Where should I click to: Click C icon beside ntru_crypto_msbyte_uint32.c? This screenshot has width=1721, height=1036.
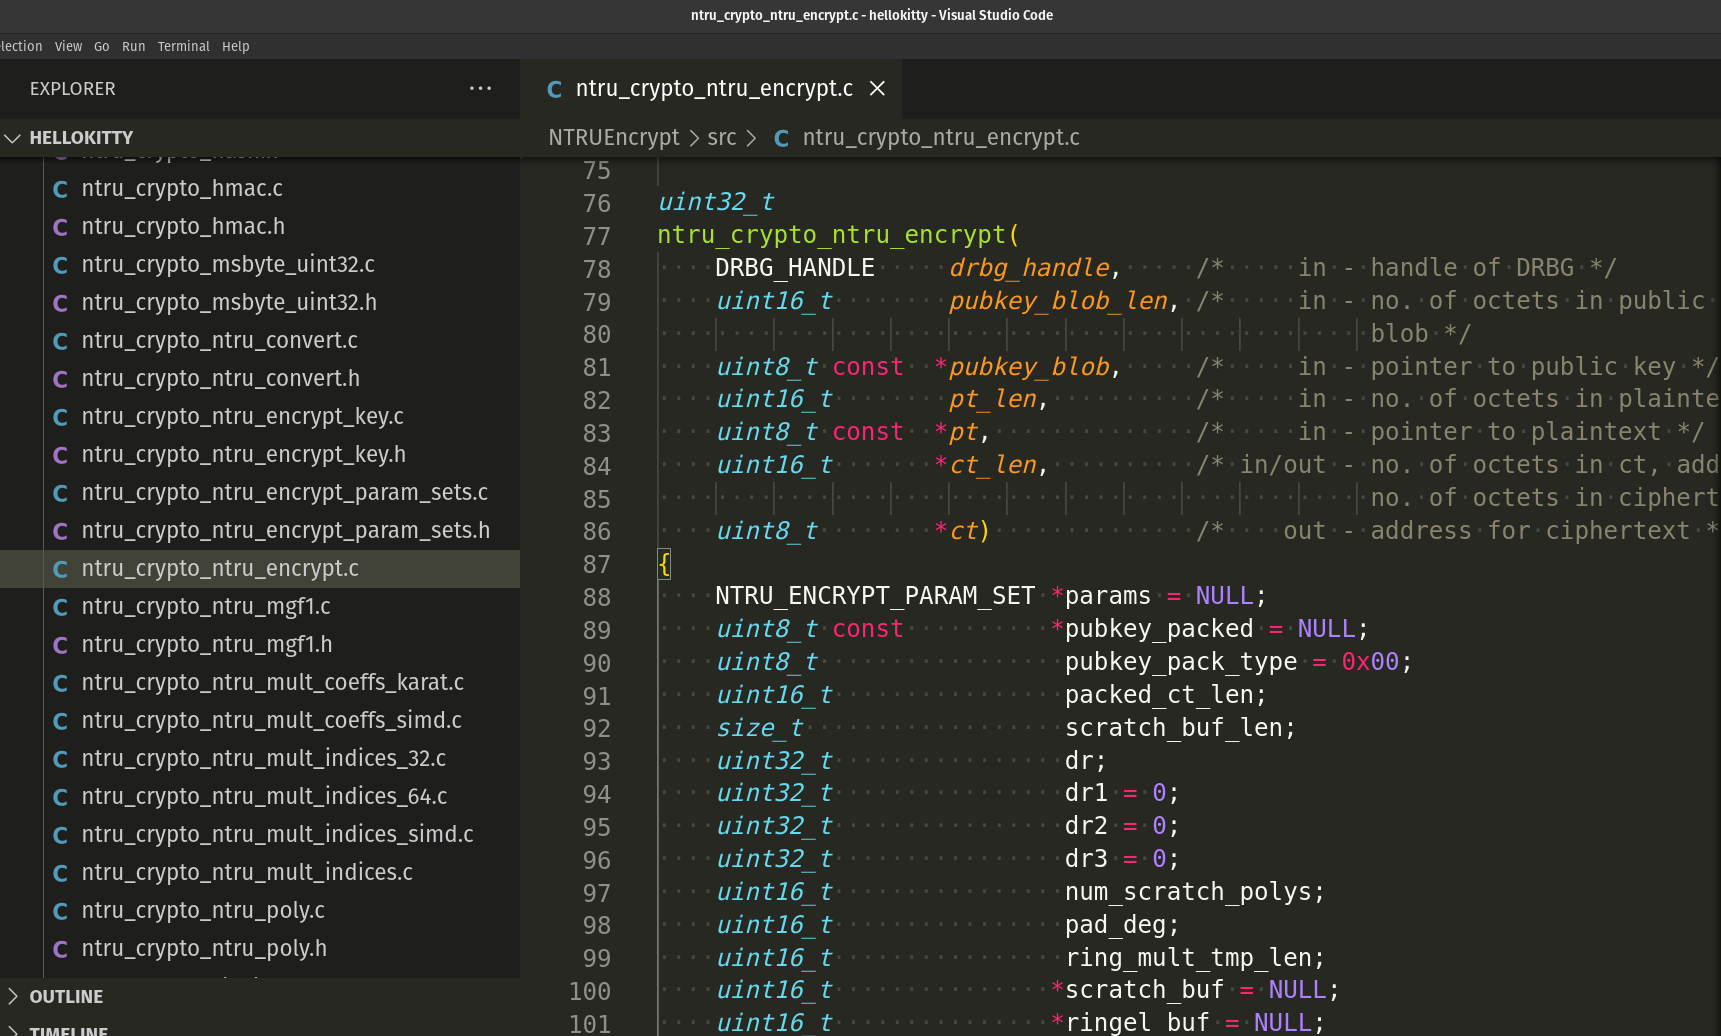pos(60,265)
